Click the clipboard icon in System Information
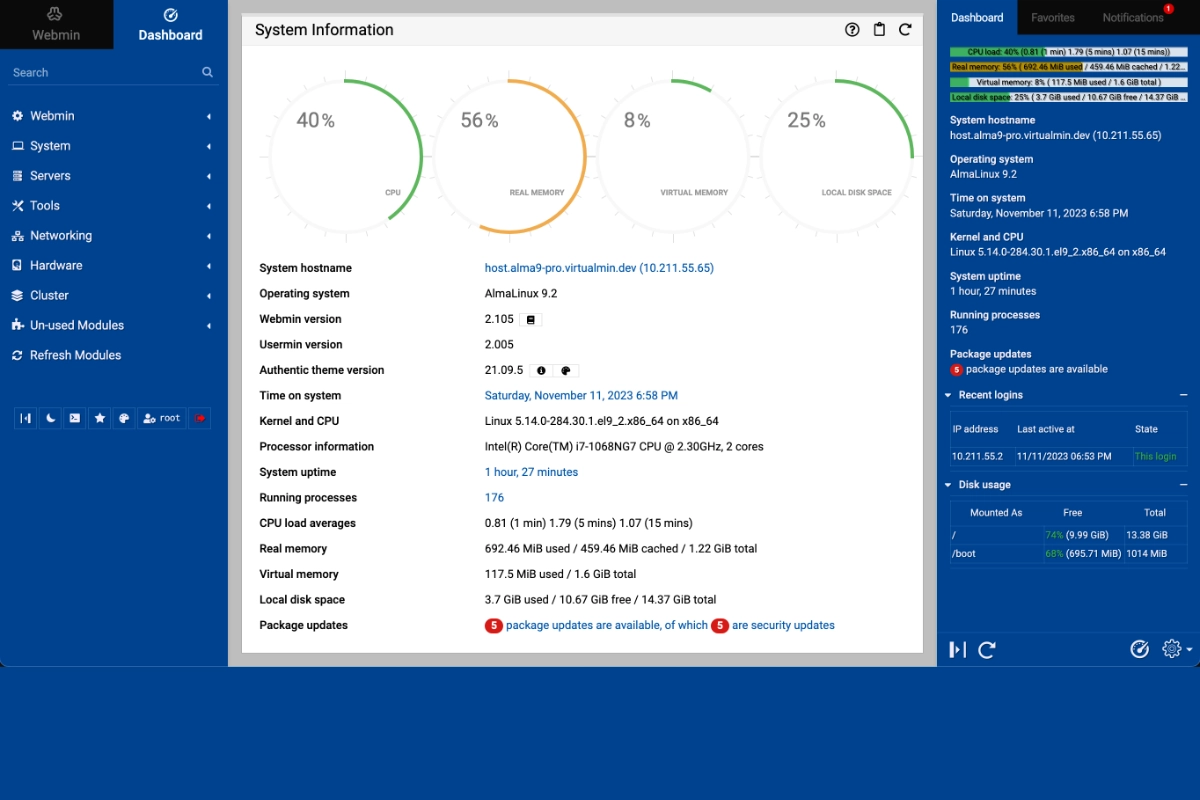 (x=879, y=30)
